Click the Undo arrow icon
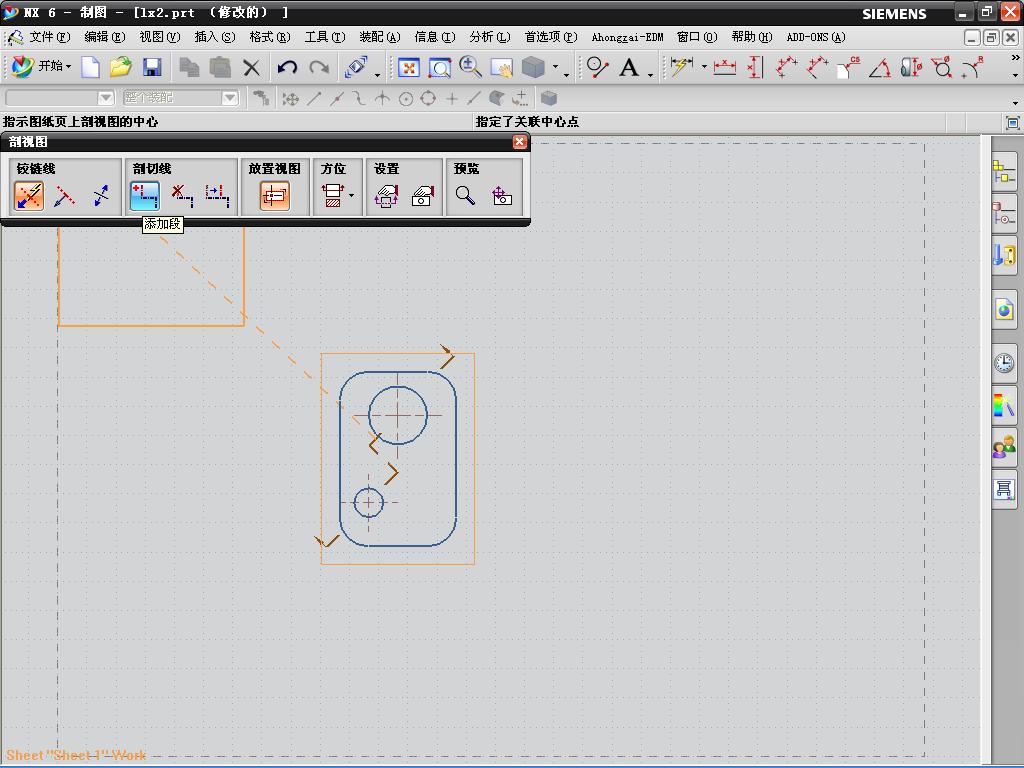This screenshot has width=1024, height=768. click(x=288, y=68)
